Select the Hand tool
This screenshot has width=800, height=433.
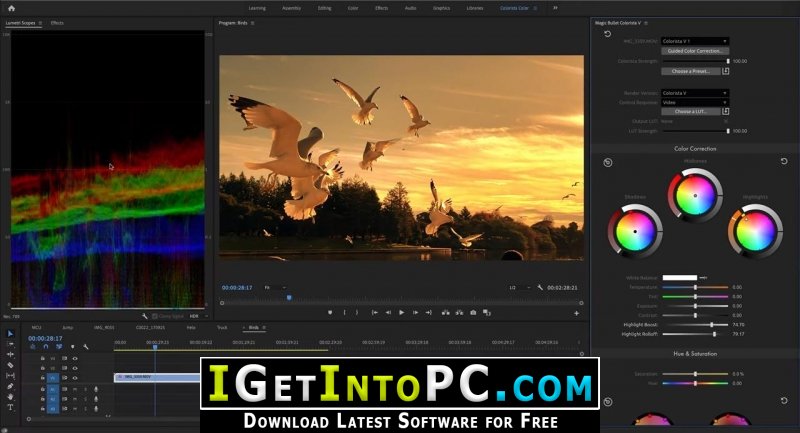pos(10,397)
